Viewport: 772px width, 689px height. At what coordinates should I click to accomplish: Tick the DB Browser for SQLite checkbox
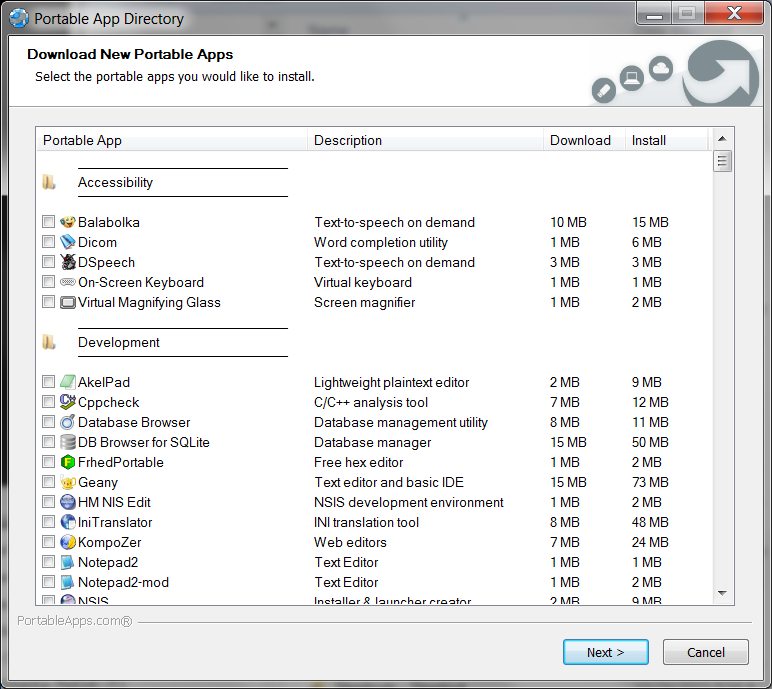click(x=48, y=442)
